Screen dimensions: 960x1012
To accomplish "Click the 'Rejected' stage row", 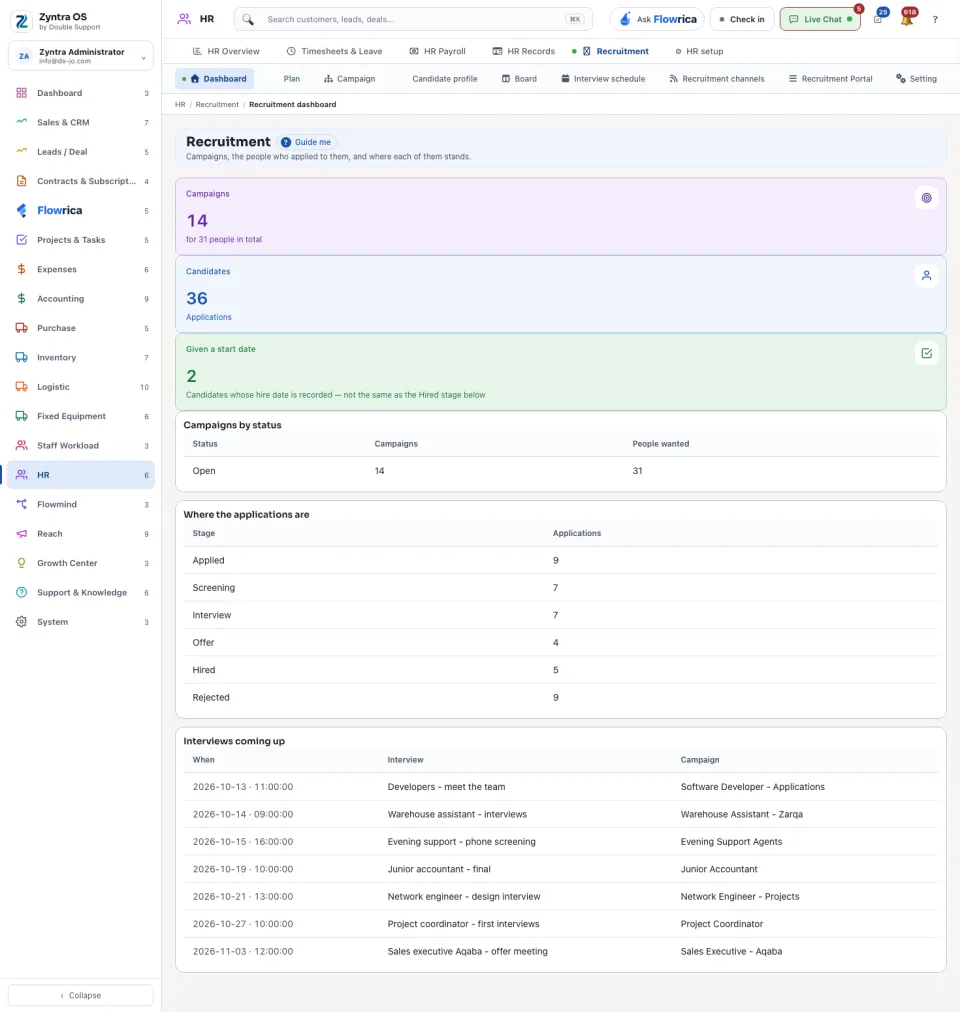I will (561, 698).
